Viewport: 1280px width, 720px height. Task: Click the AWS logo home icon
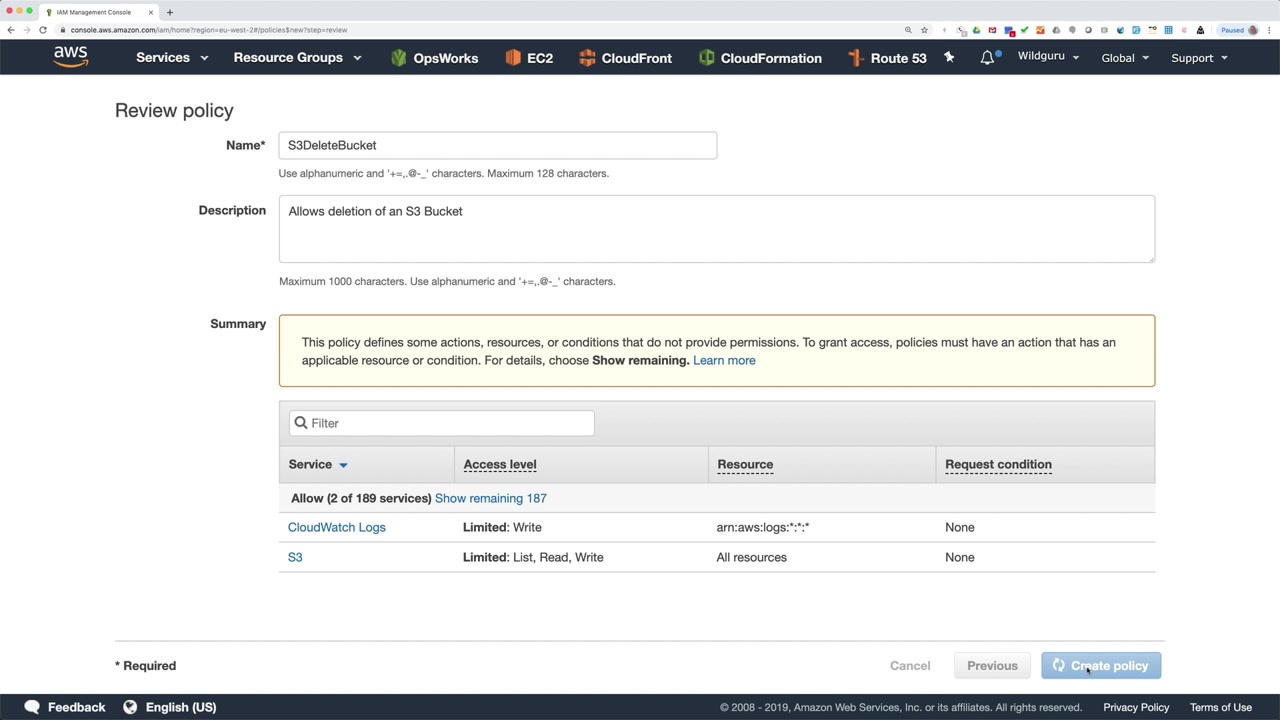point(70,57)
